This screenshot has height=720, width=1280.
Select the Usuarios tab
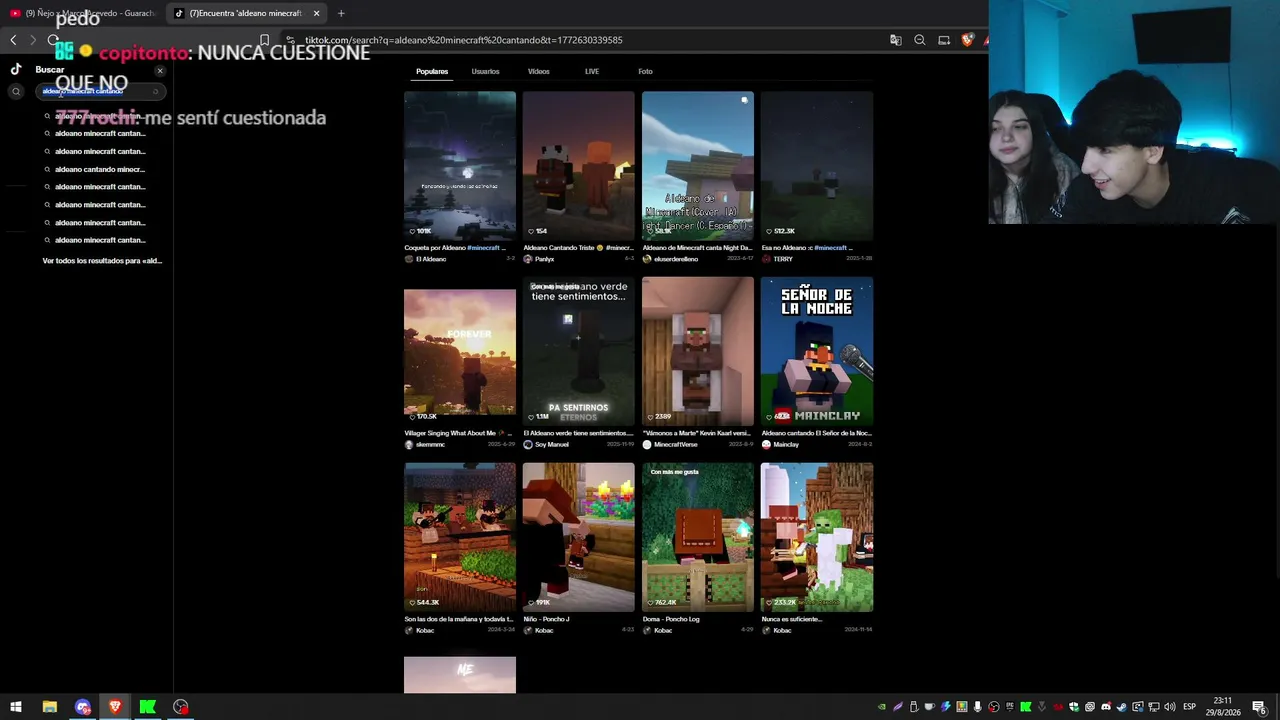click(485, 71)
